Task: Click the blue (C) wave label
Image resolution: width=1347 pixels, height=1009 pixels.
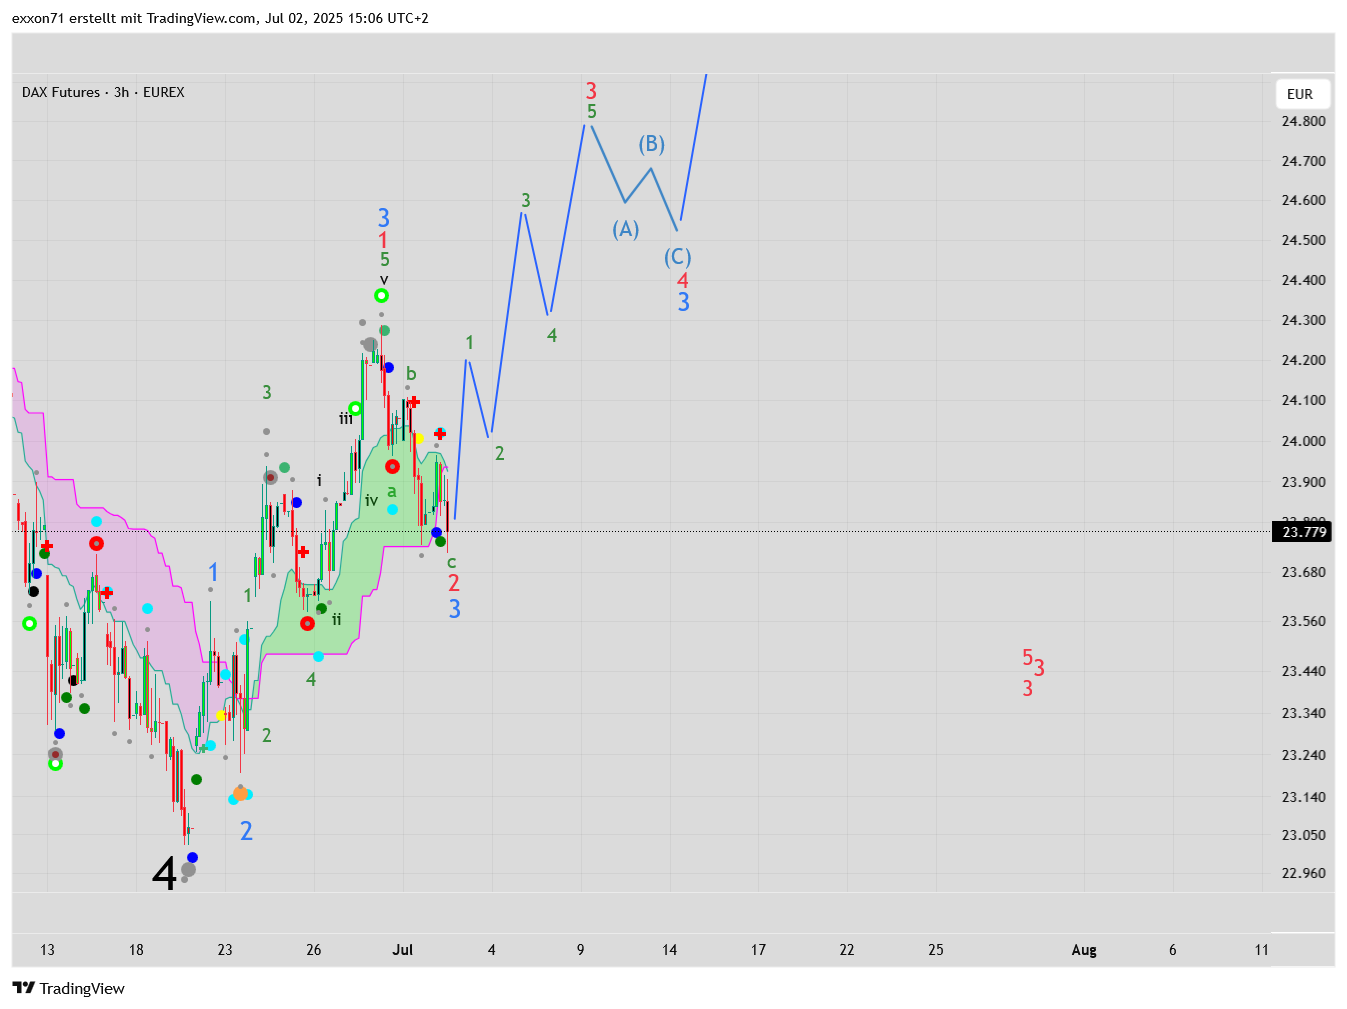Action: [x=678, y=257]
